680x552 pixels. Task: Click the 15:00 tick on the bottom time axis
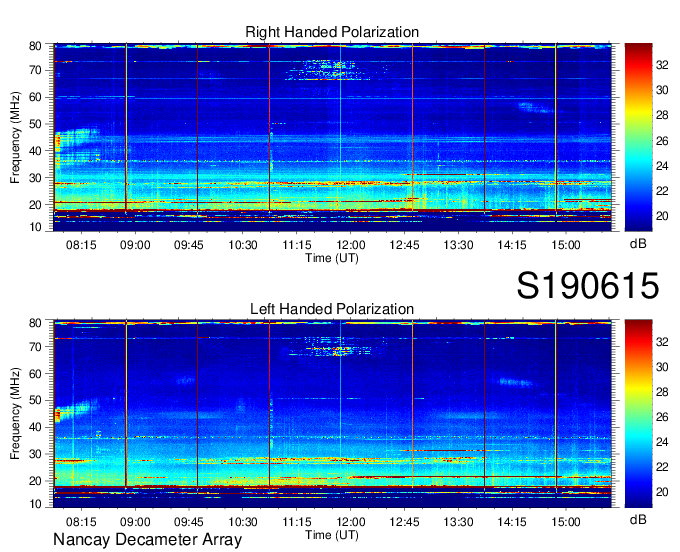pyautogui.click(x=566, y=521)
